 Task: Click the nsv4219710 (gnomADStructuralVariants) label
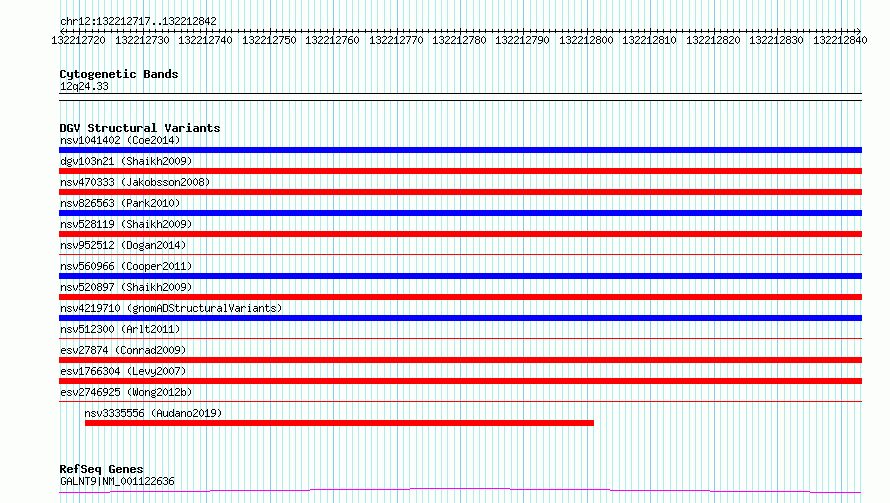[171, 308]
